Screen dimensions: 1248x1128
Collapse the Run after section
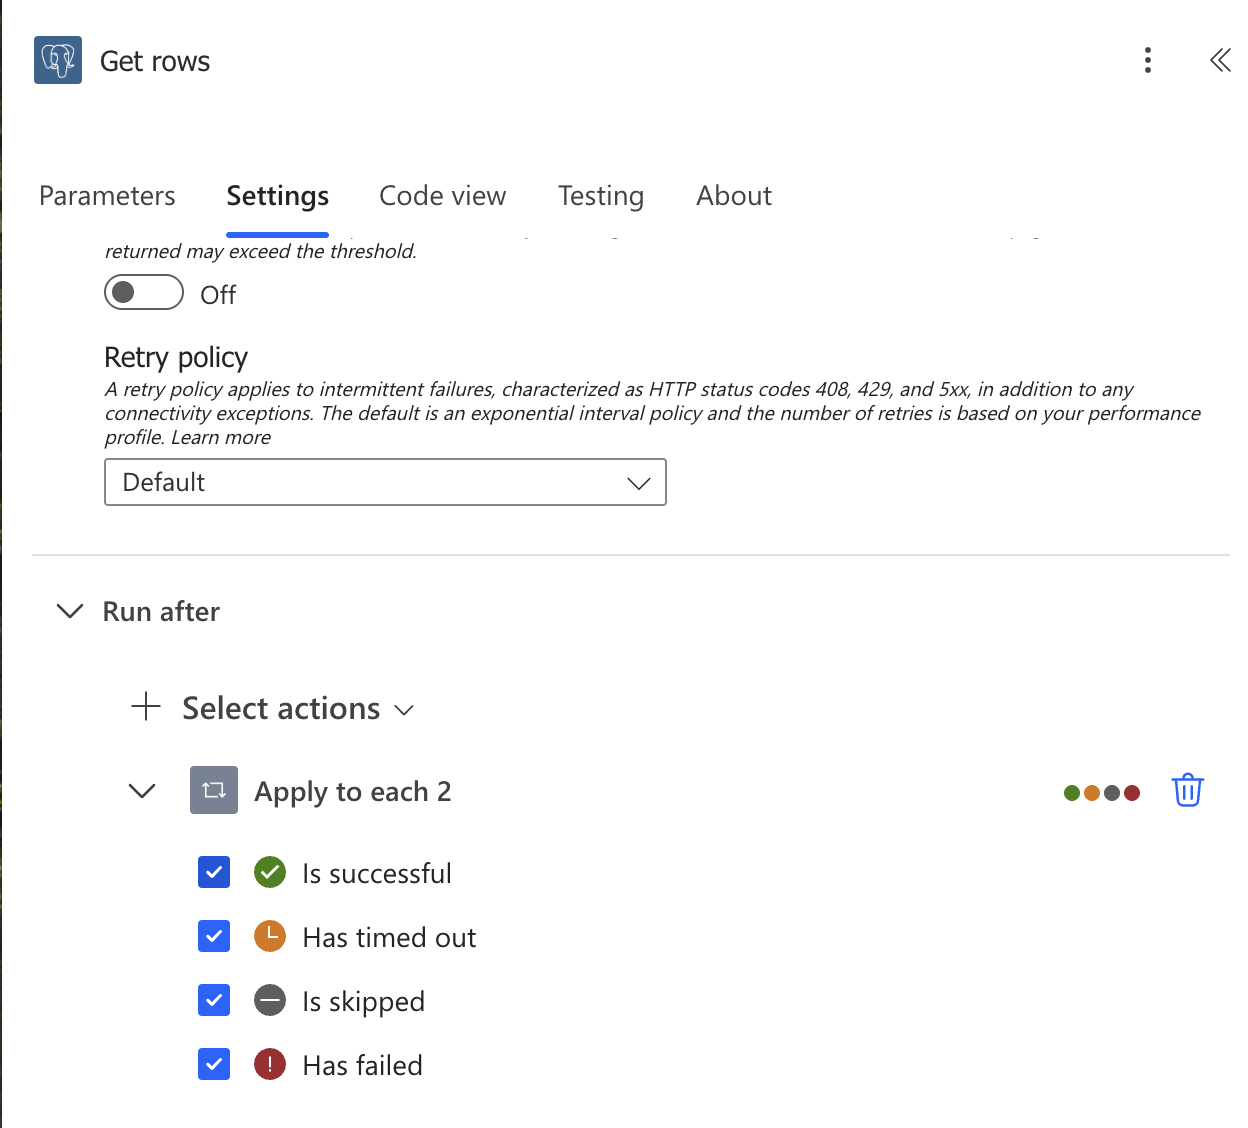coord(70,611)
